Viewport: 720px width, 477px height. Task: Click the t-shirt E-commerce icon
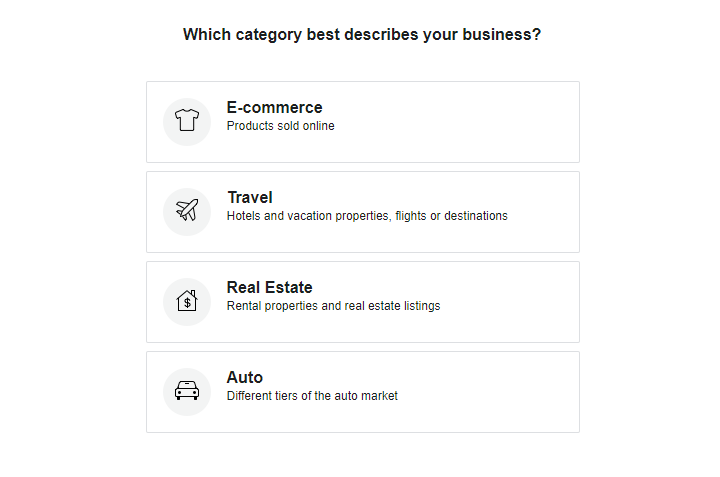(x=187, y=121)
